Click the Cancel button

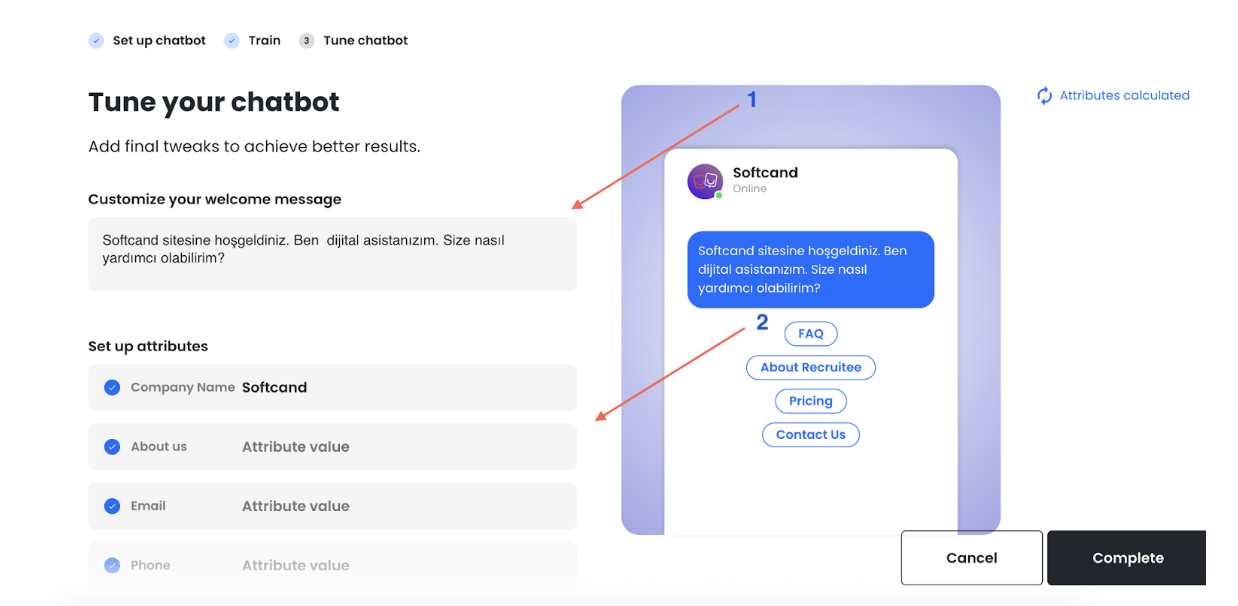[972, 558]
